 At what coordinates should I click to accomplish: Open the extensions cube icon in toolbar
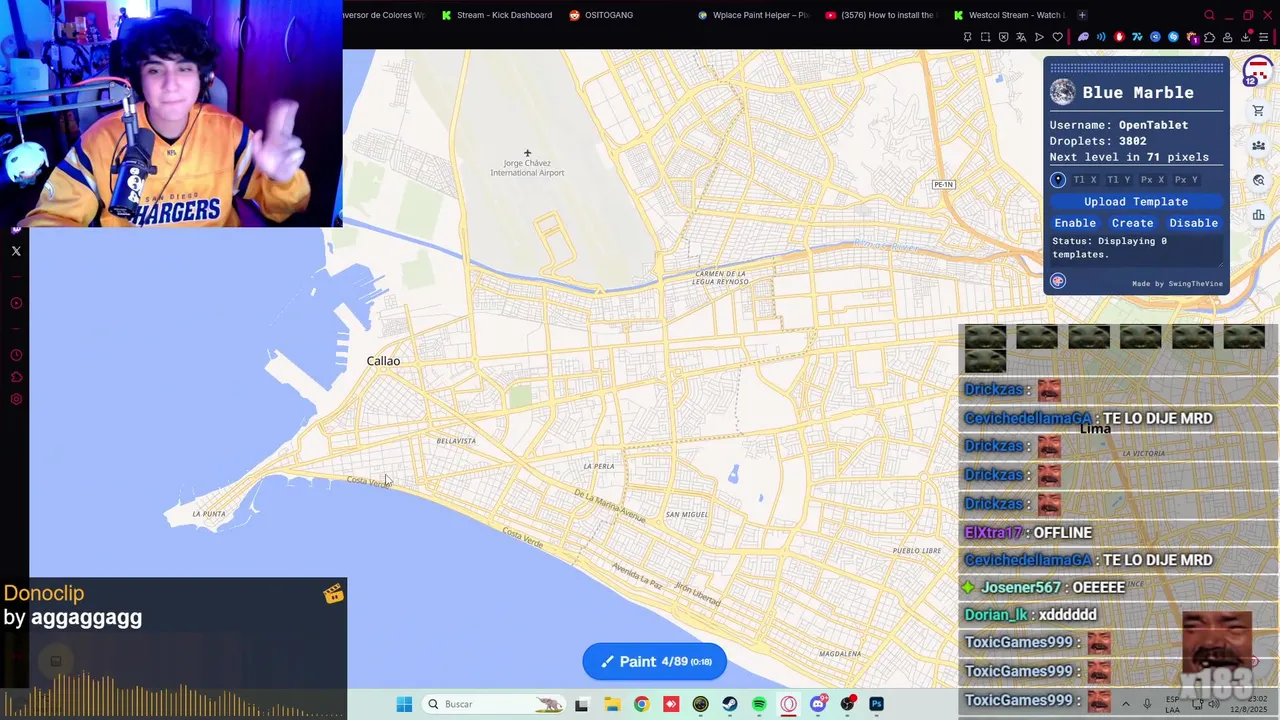(x=1210, y=37)
